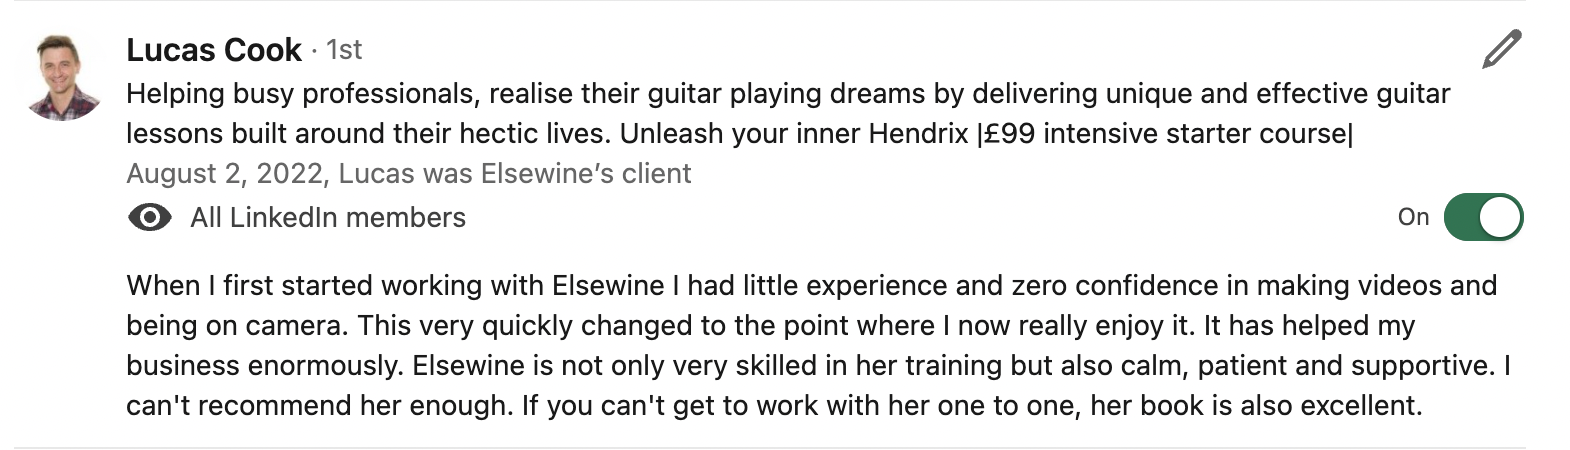Screen dimensions: 1570x450
Task: Click the 1st connection degree badge
Action: click(344, 50)
